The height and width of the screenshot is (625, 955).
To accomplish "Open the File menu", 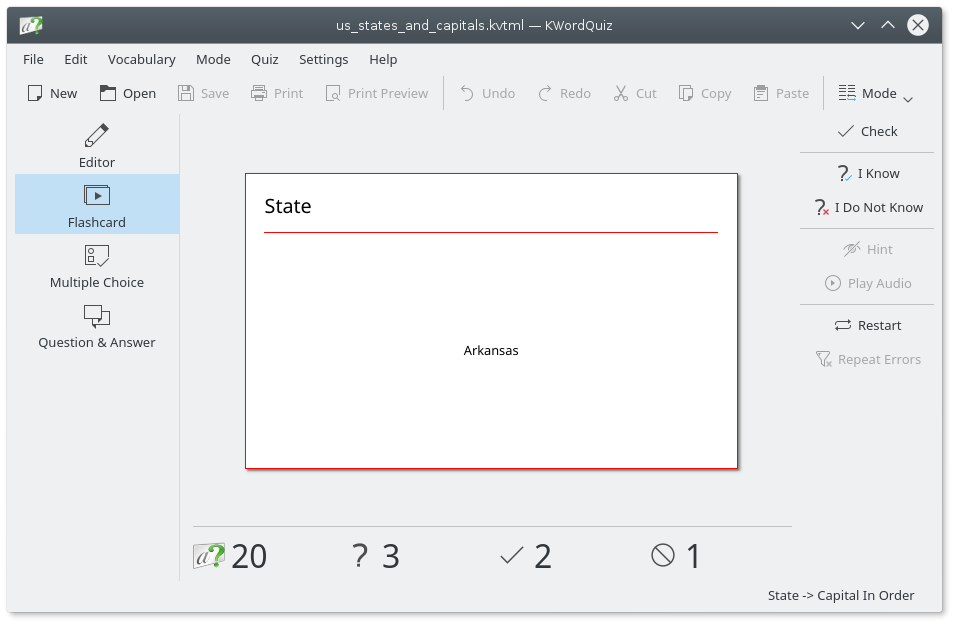I will 33,59.
